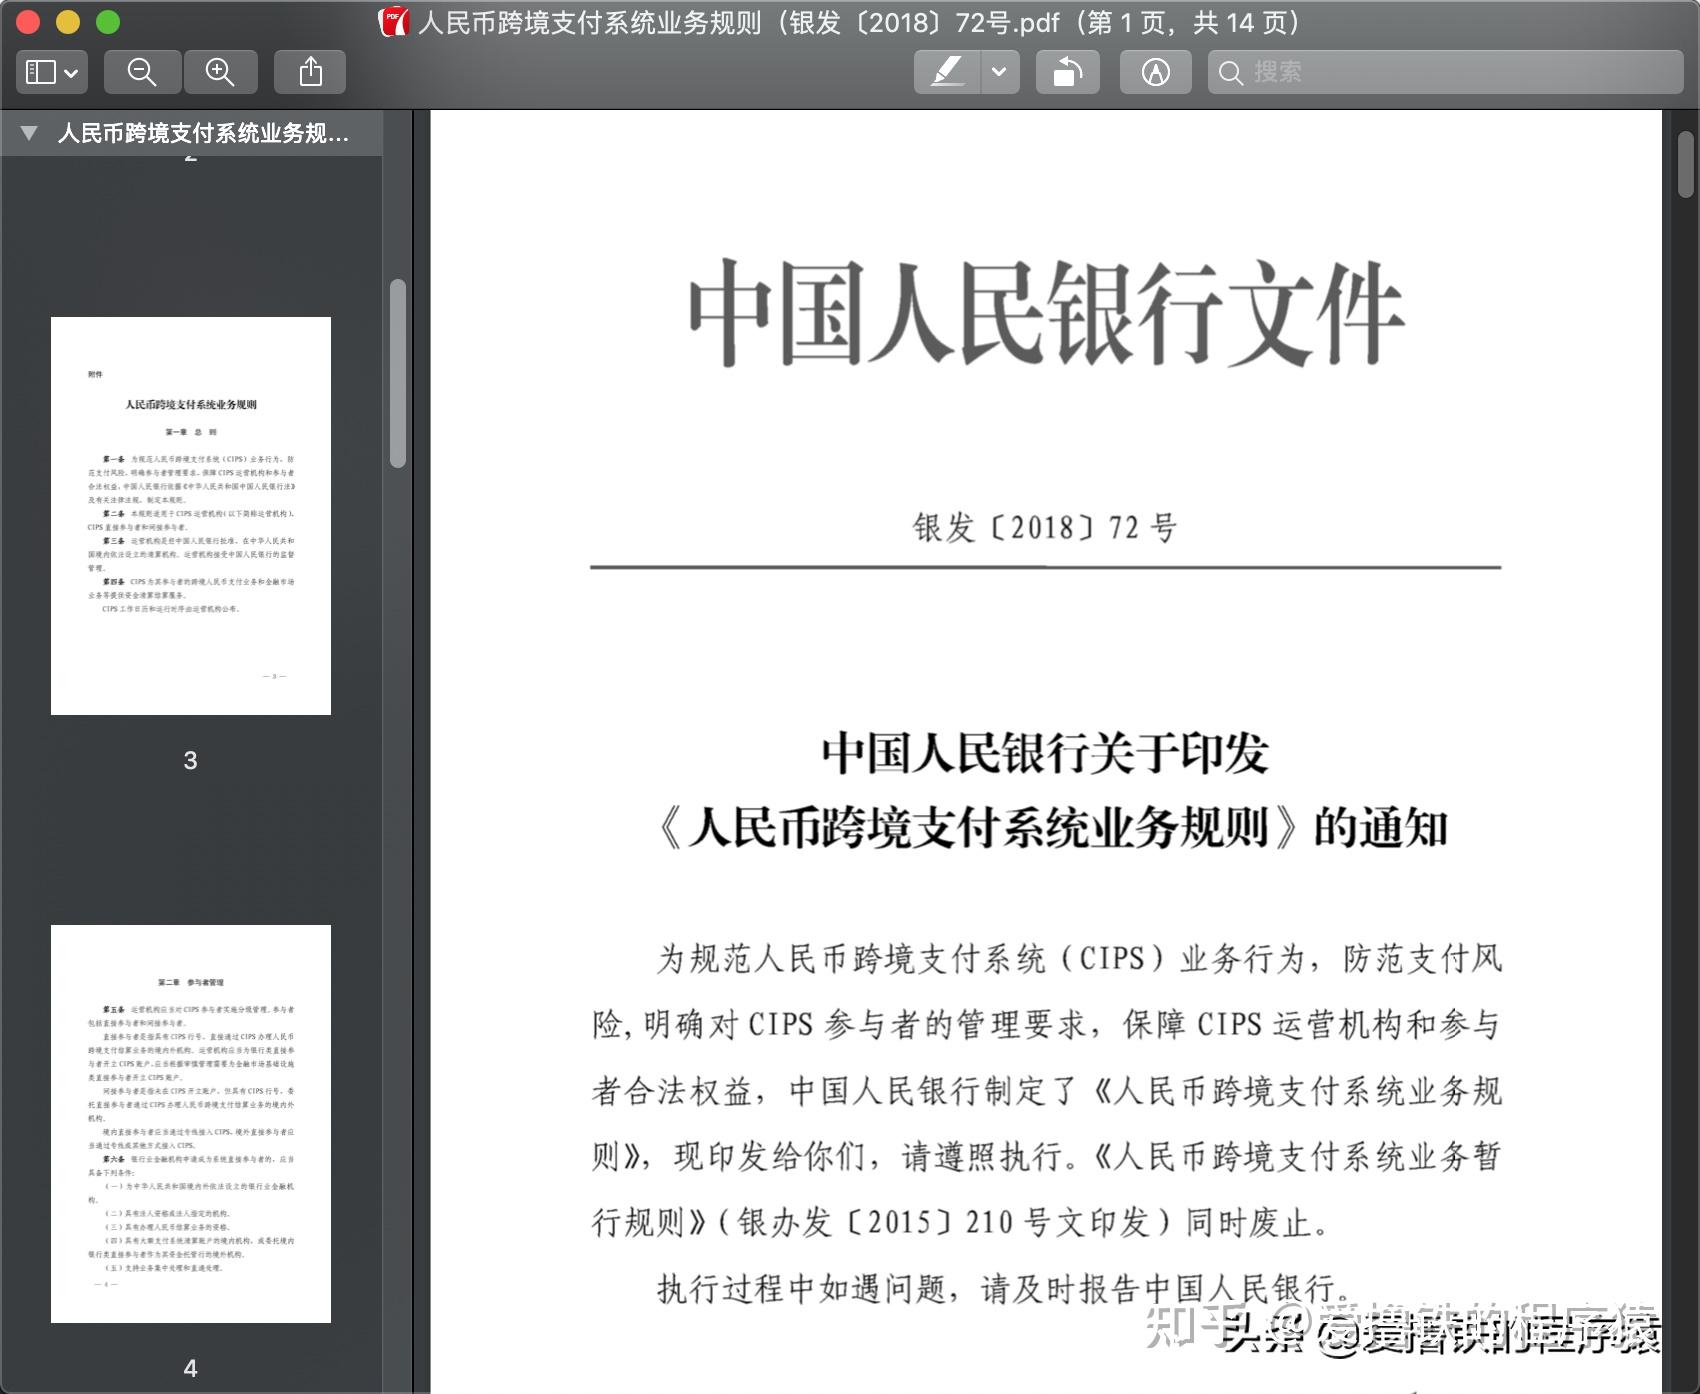
Task: Select the zoom out tool
Action: 142,71
